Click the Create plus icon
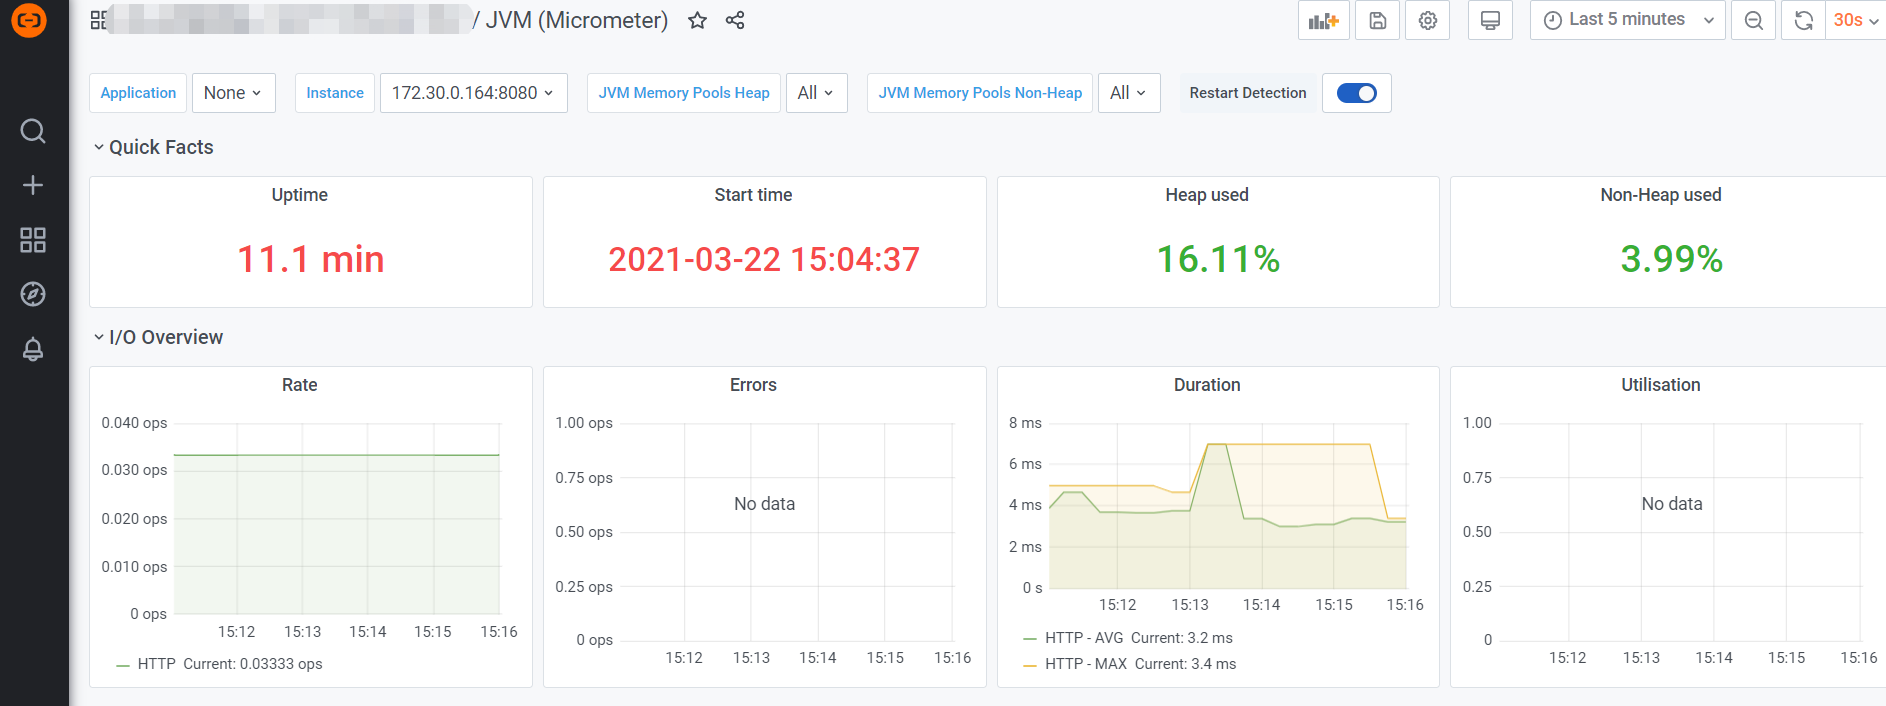This screenshot has width=1886, height=706. 33,185
